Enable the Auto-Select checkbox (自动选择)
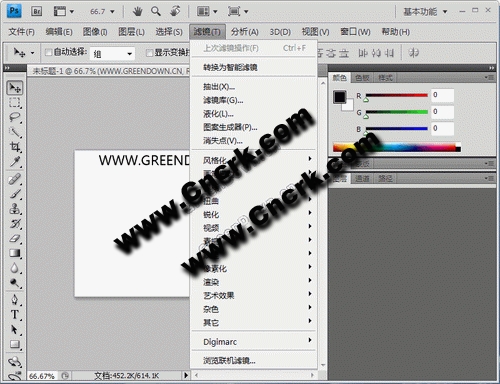 (49, 52)
